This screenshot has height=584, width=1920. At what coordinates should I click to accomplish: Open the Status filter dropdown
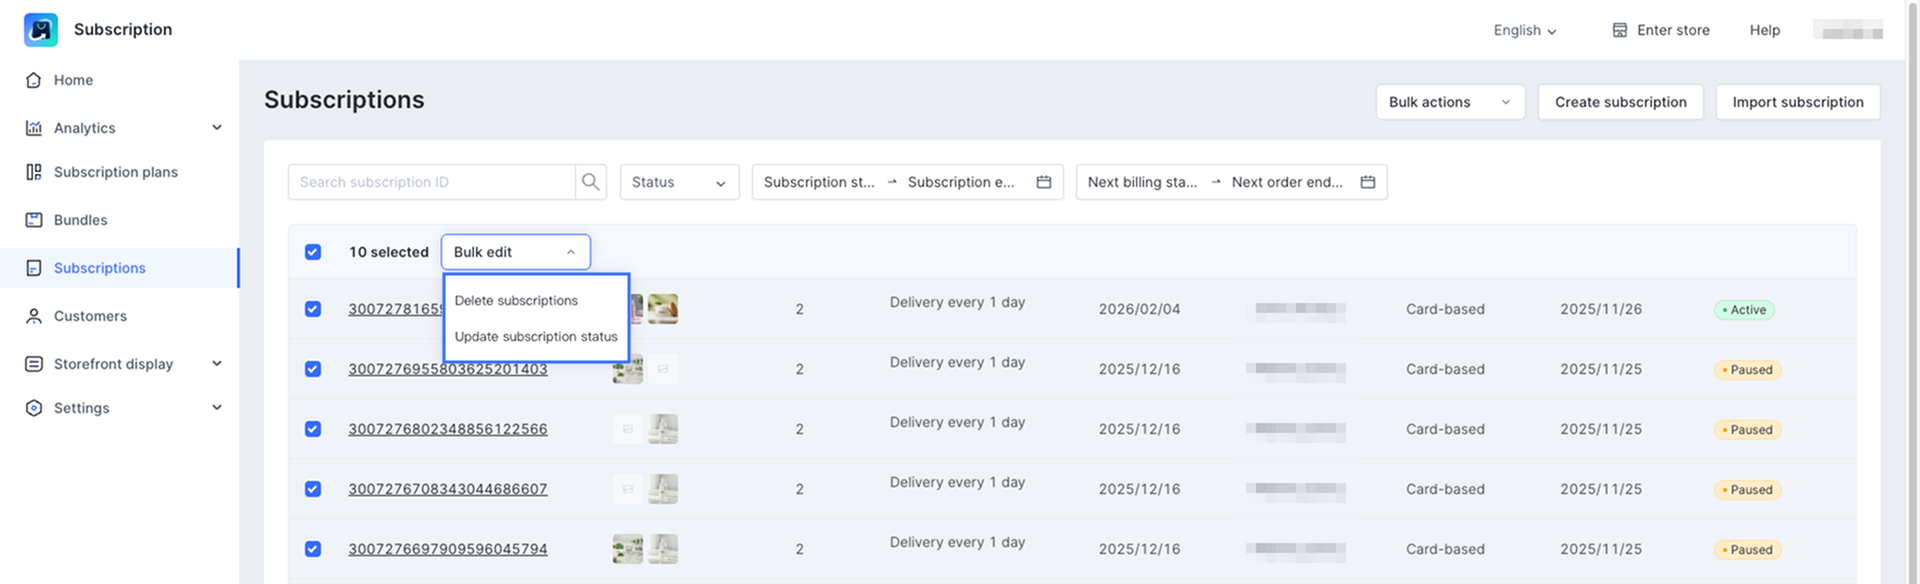tap(679, 182)
